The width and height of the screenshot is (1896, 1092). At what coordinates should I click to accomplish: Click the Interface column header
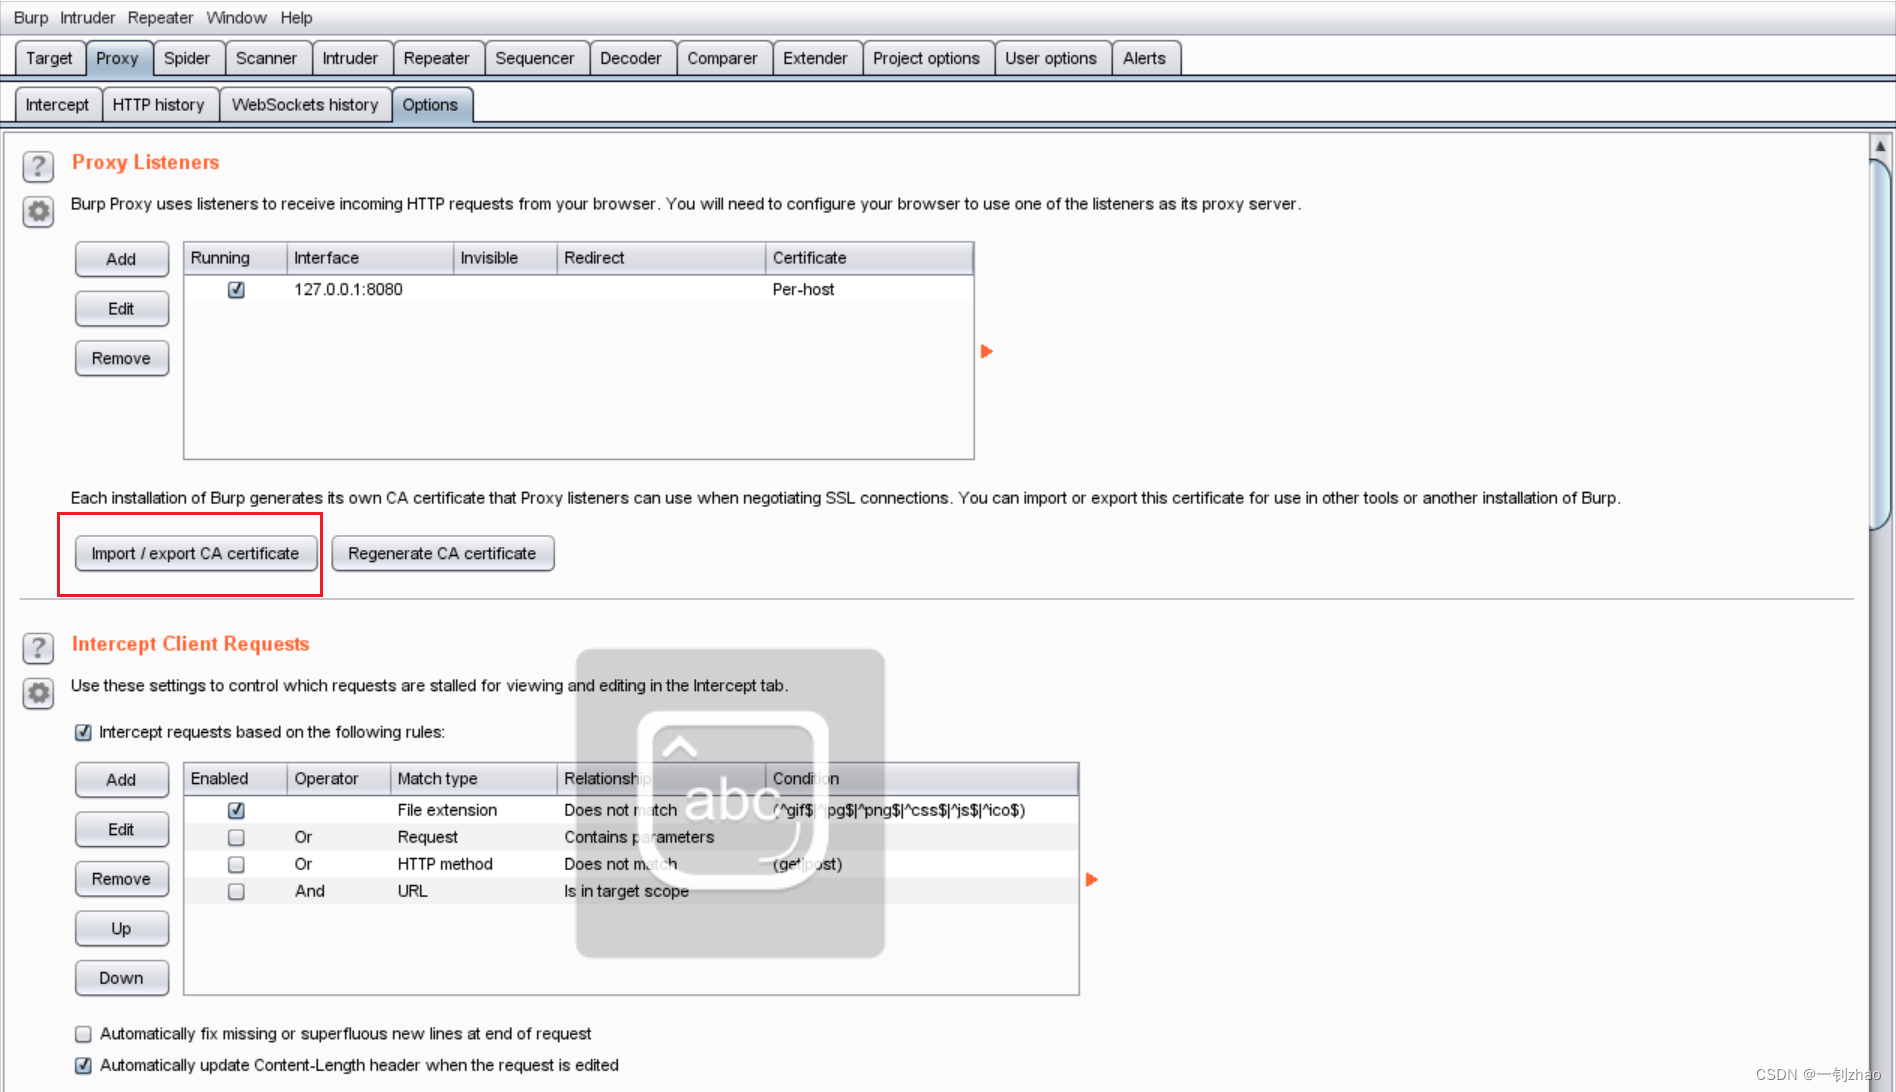tap(370, 258)
